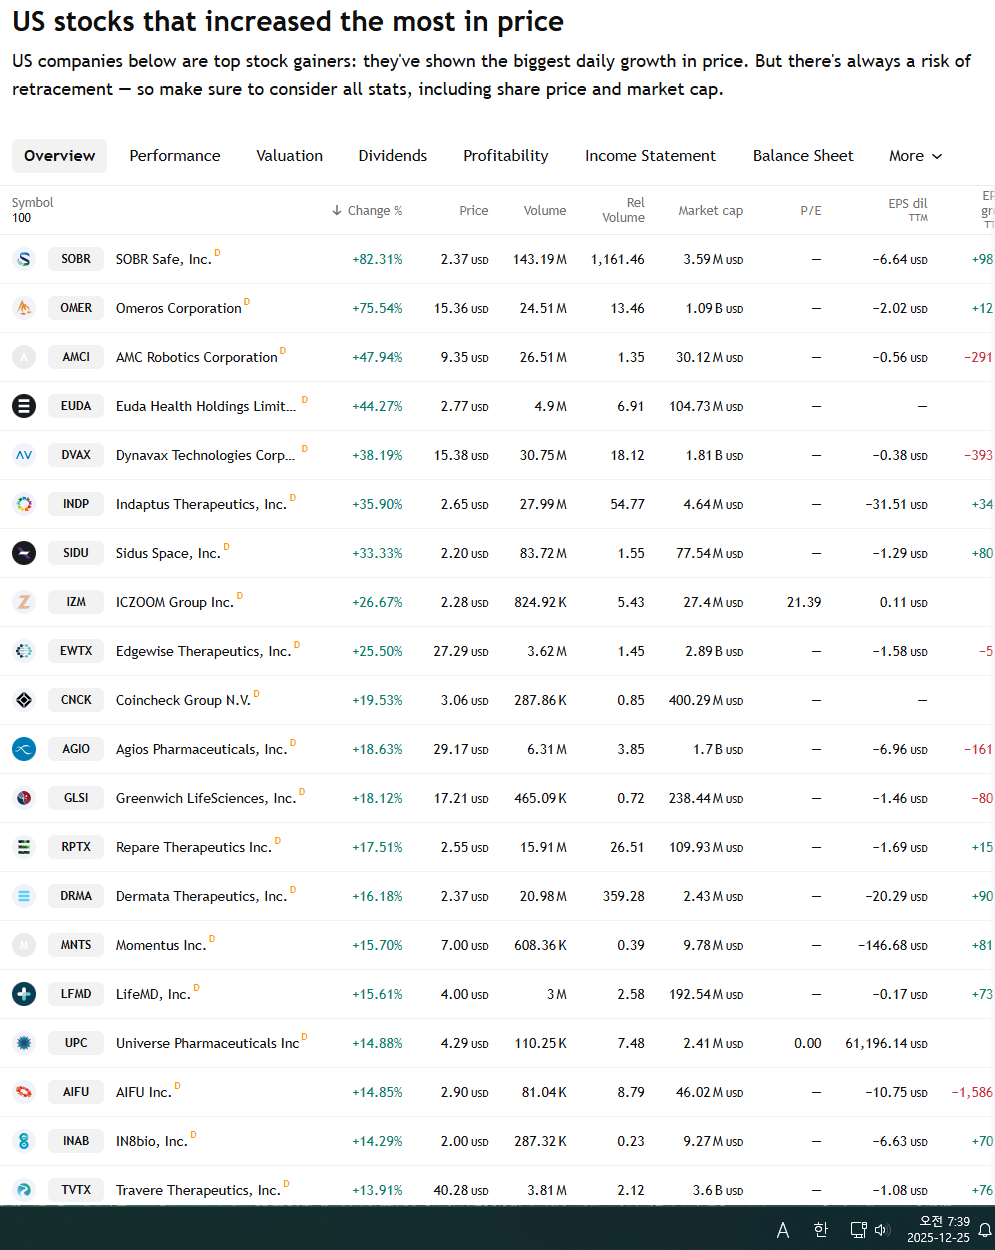The height and width of the screenshot is (1250, 995).
Task: Expand the More tabs dropdown
Action: click(x=916, y=156)
